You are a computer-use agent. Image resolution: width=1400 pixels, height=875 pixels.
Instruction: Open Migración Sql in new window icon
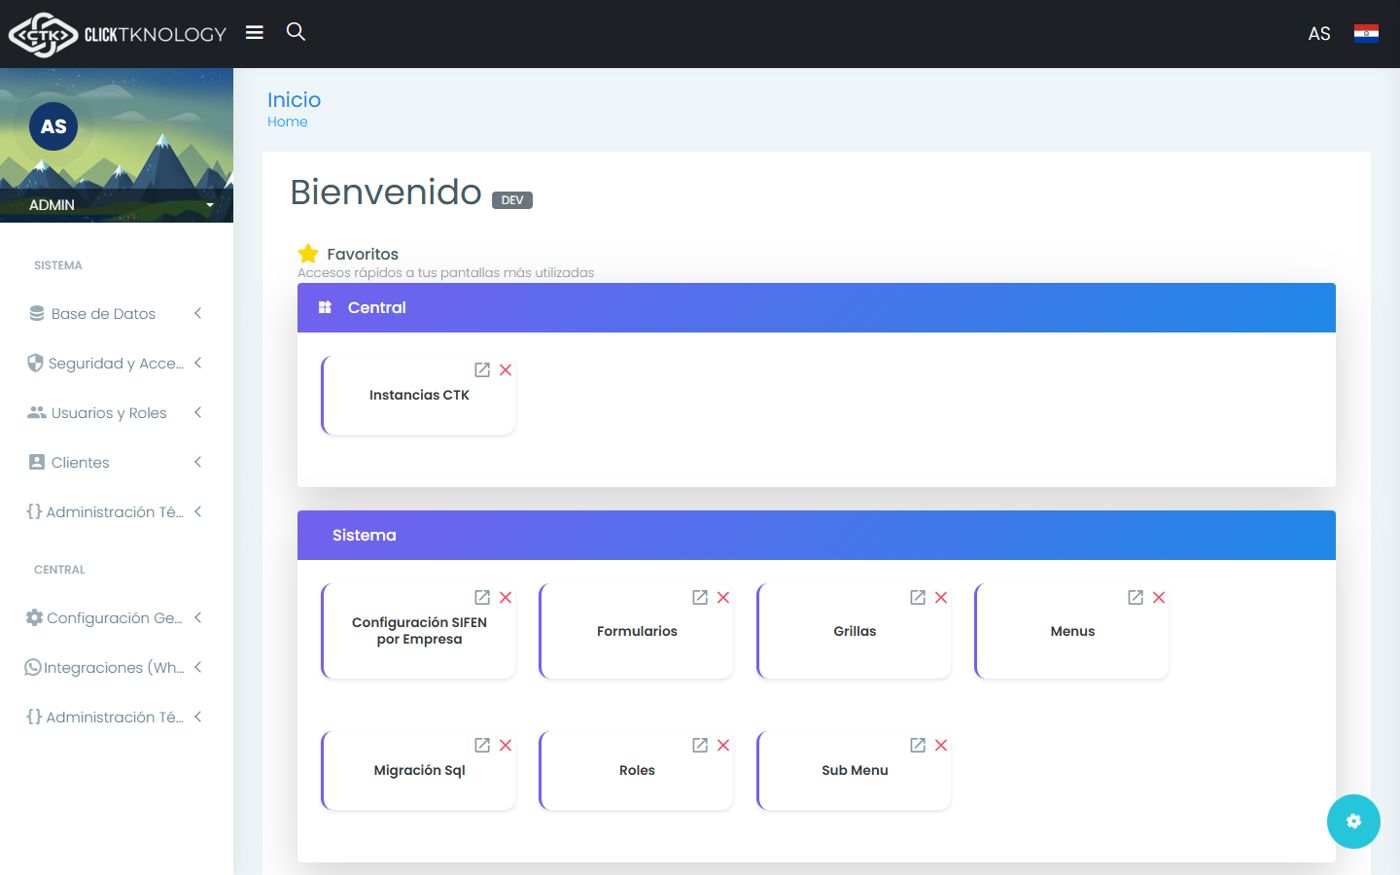(x=482, y=745)
